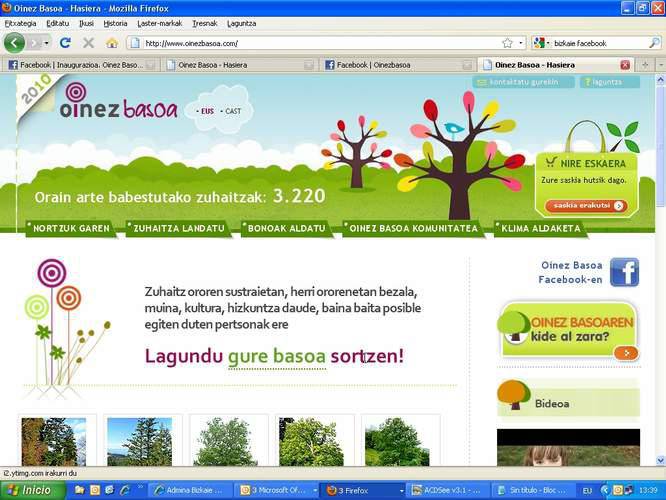Click the Inicio start button

click(33, 490)
